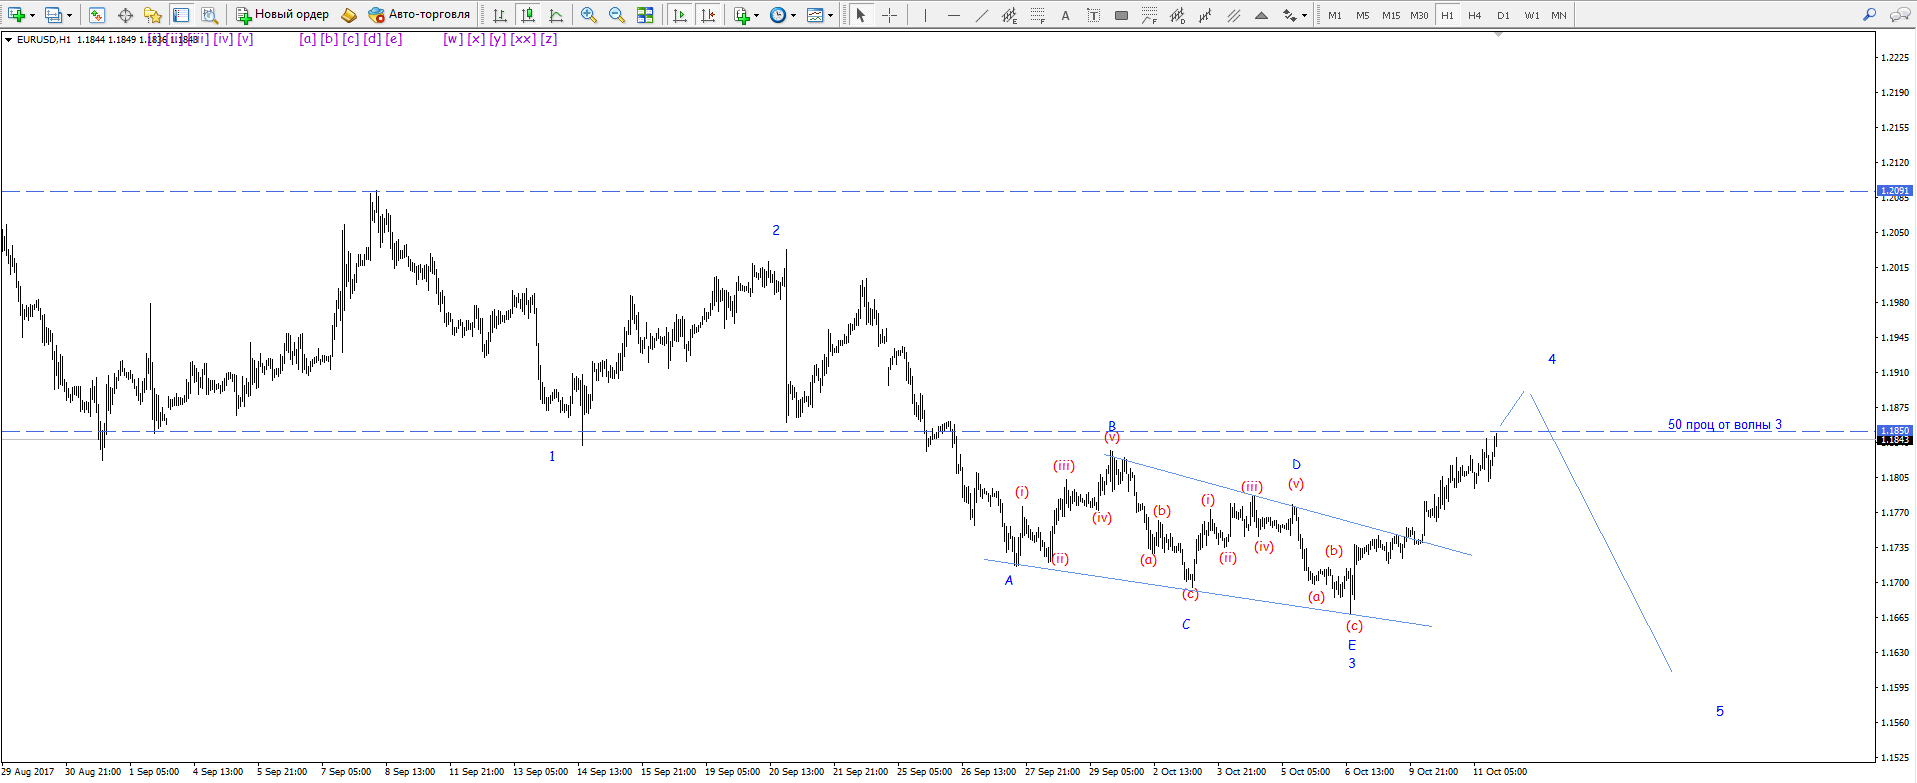Toggle chart auto scroll
This screenshot has height=783, width=1917.
tap(680, 15)
